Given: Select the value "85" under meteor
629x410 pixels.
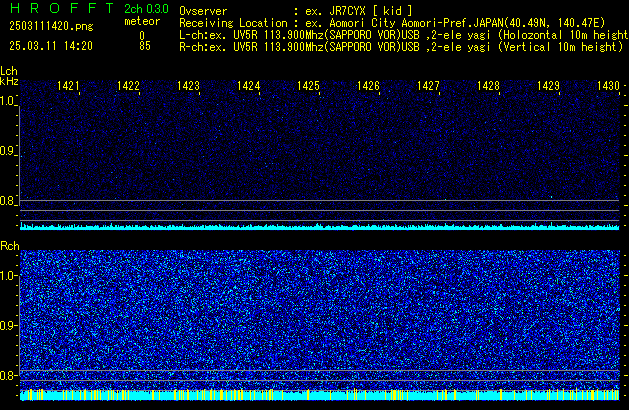Looking at the screenshot, I should tap(145, 46).
